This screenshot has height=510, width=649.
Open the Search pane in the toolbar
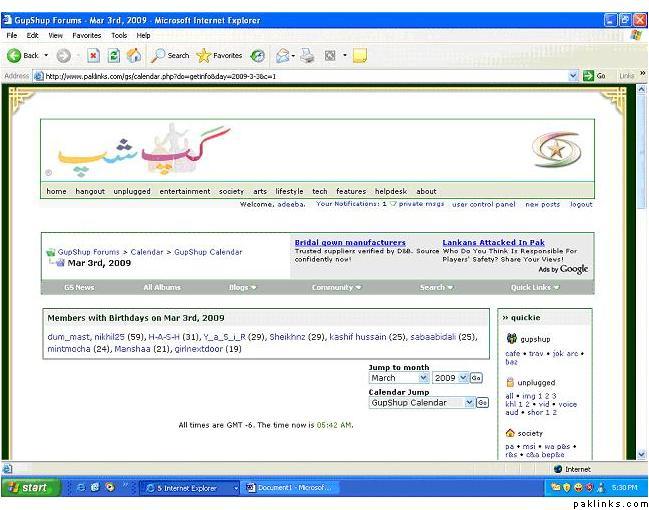pyautogui.click(x=170, y=55)
